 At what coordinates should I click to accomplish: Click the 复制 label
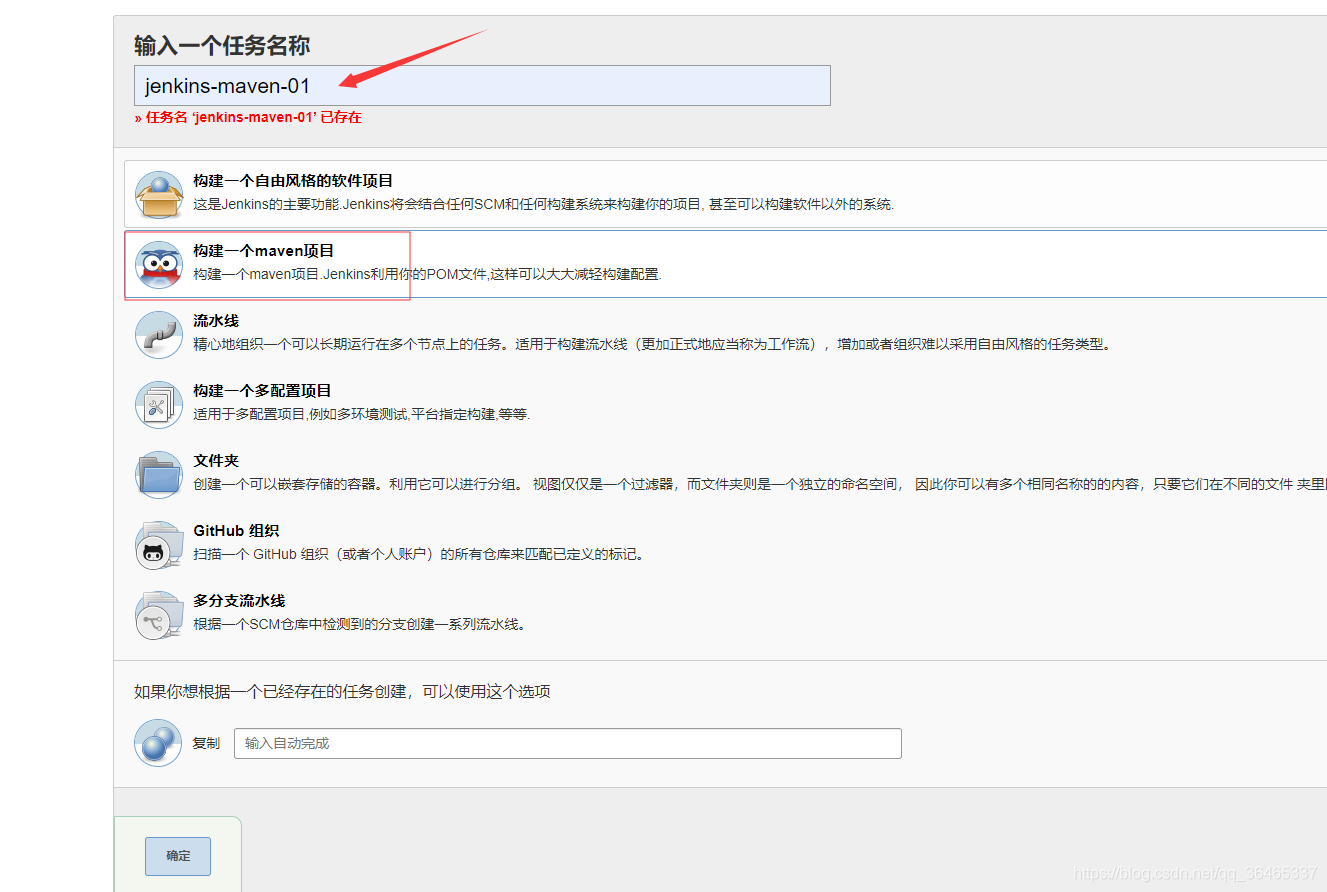click(x=206, y=743)
